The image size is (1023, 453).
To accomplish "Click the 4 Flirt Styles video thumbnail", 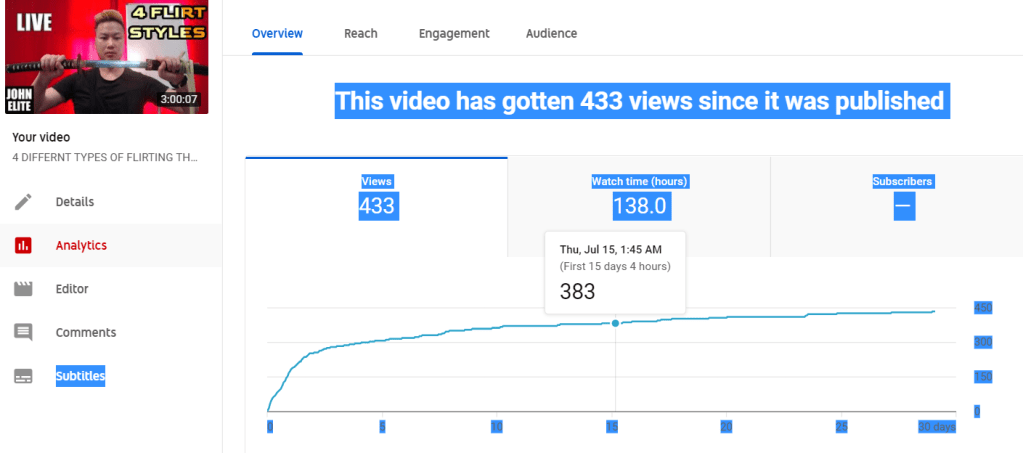I will tap(105, 57).
